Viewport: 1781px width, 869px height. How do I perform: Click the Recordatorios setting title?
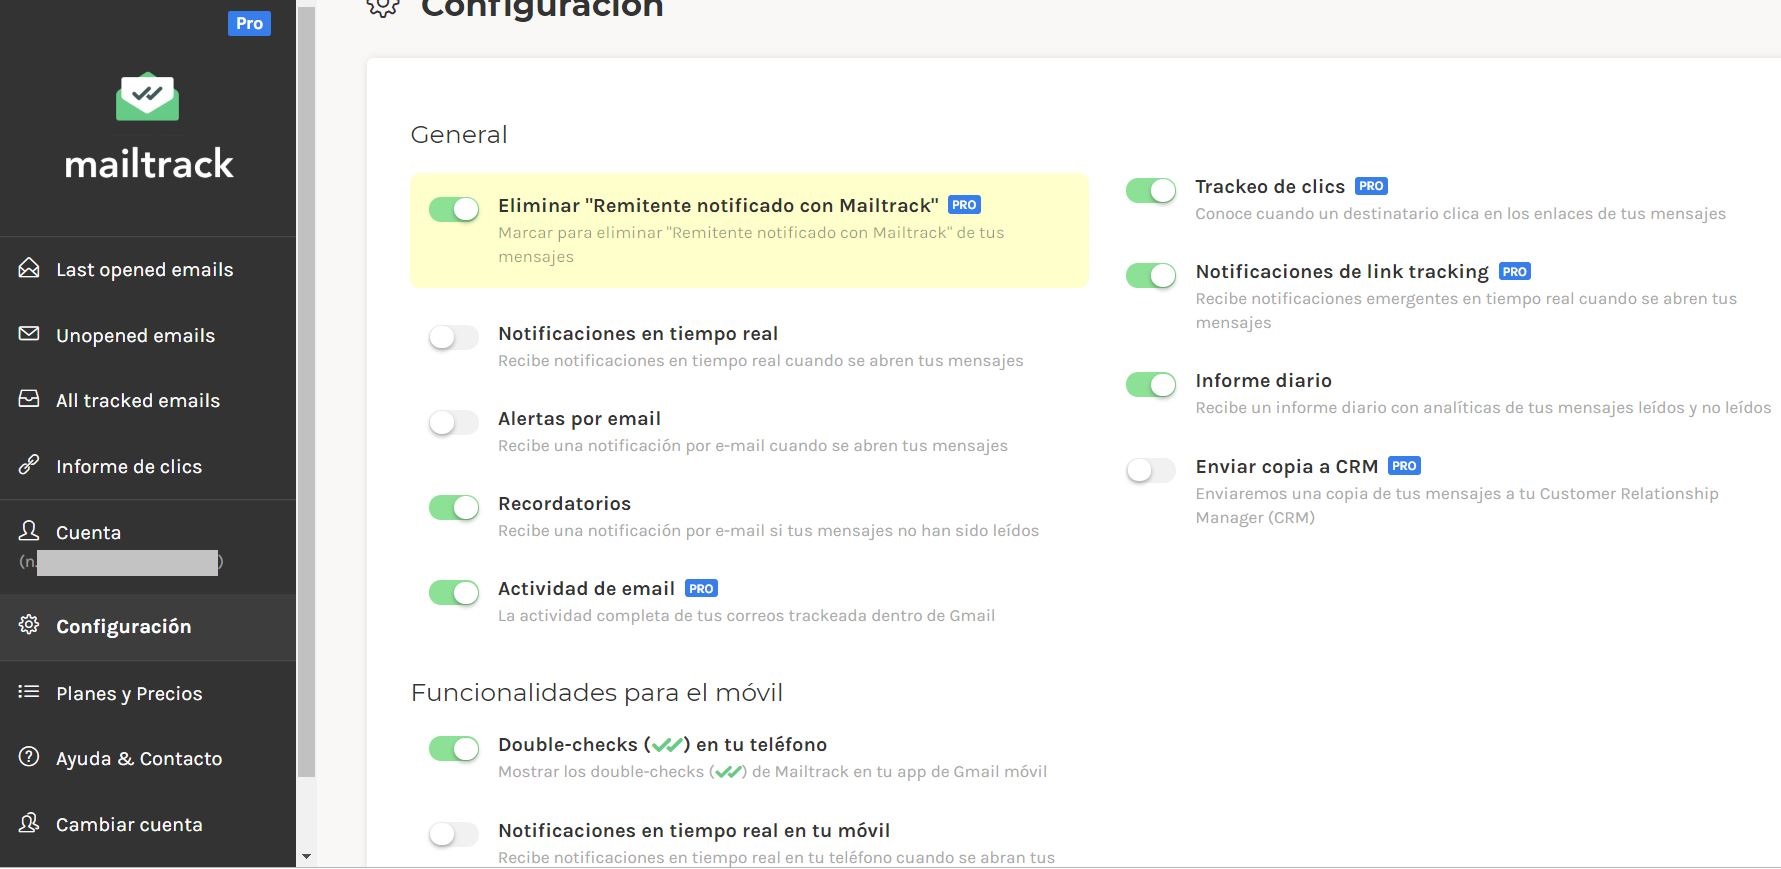[565, 504]
